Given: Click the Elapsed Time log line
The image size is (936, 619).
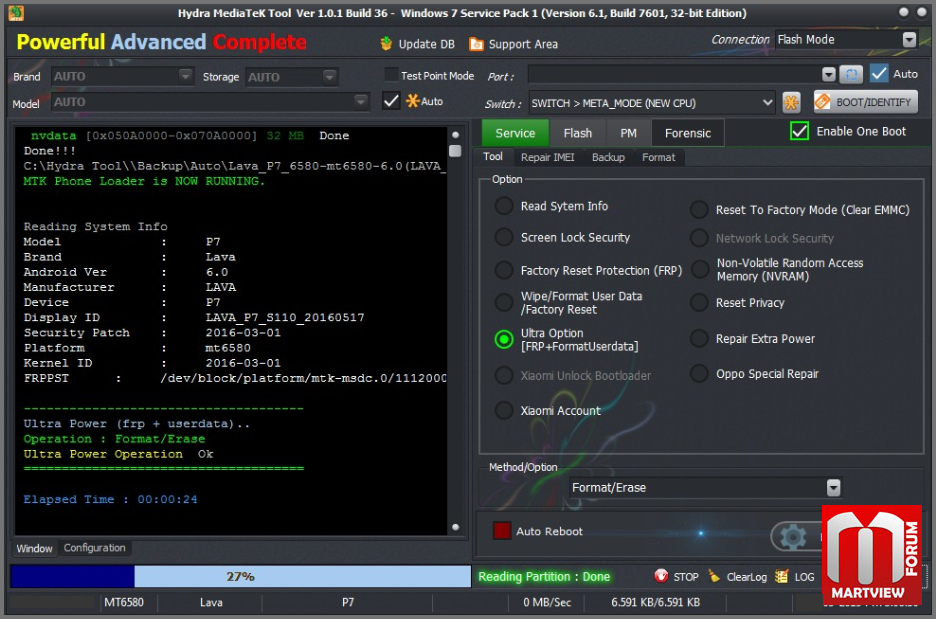Looking at the screenshot, I should coord(110,499).
